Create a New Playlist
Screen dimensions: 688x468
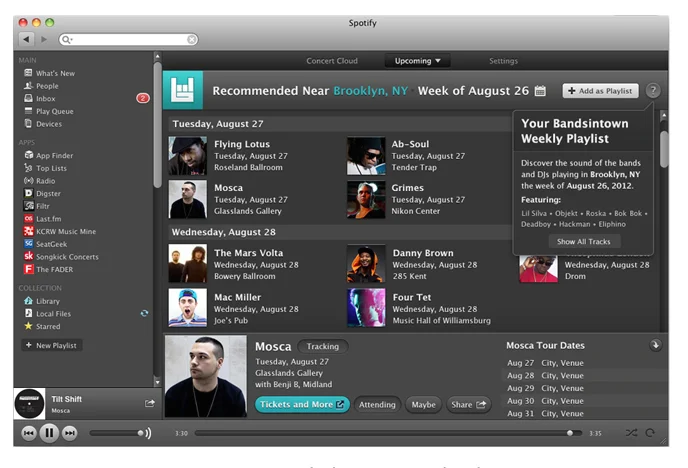click(52, 346)
